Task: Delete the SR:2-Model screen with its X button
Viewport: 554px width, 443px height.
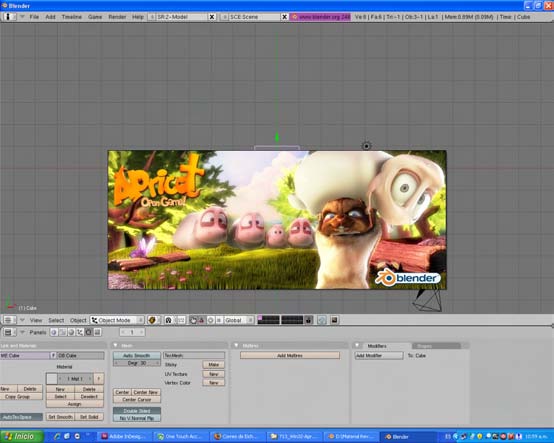Action: click(x=212, y=17)
